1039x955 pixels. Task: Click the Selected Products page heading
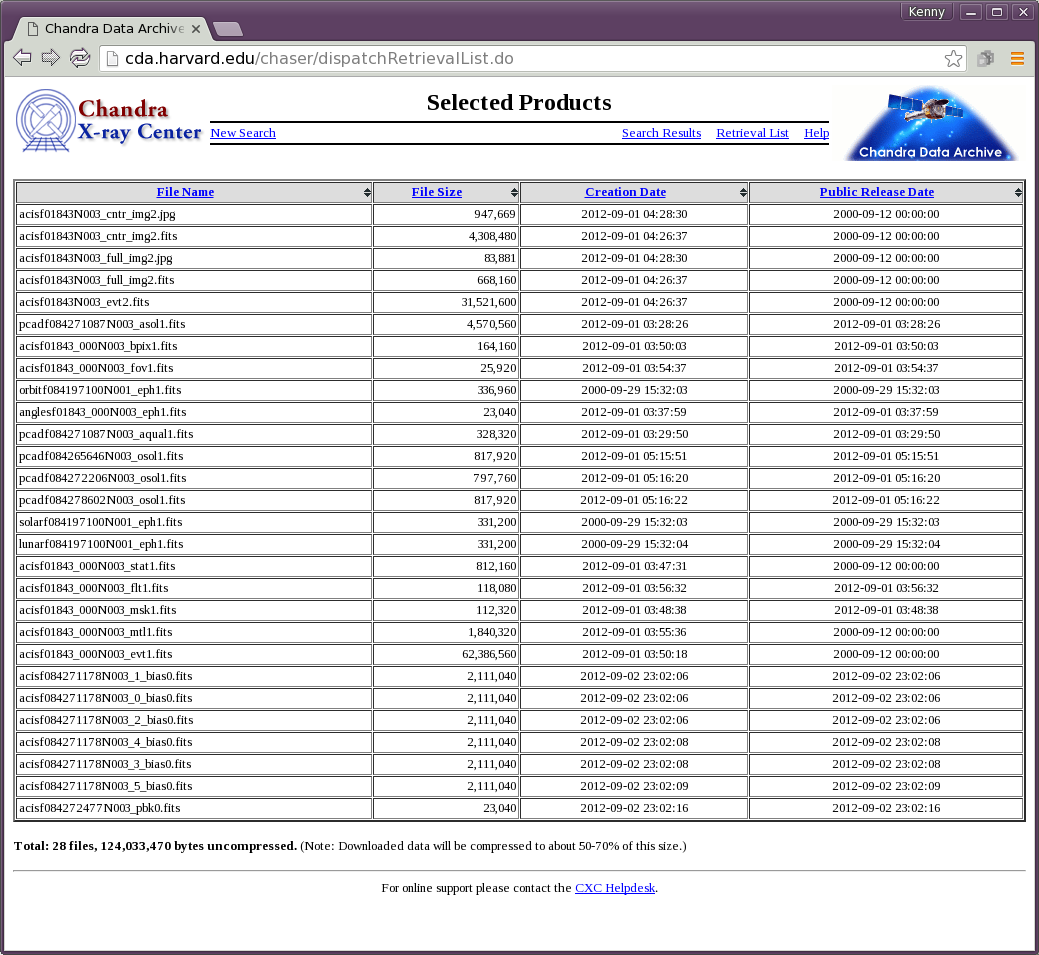pos(519,102)
